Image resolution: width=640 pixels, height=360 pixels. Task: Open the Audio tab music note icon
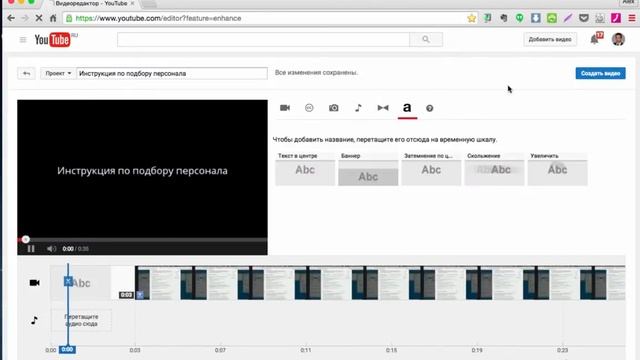tap(358, 108)
